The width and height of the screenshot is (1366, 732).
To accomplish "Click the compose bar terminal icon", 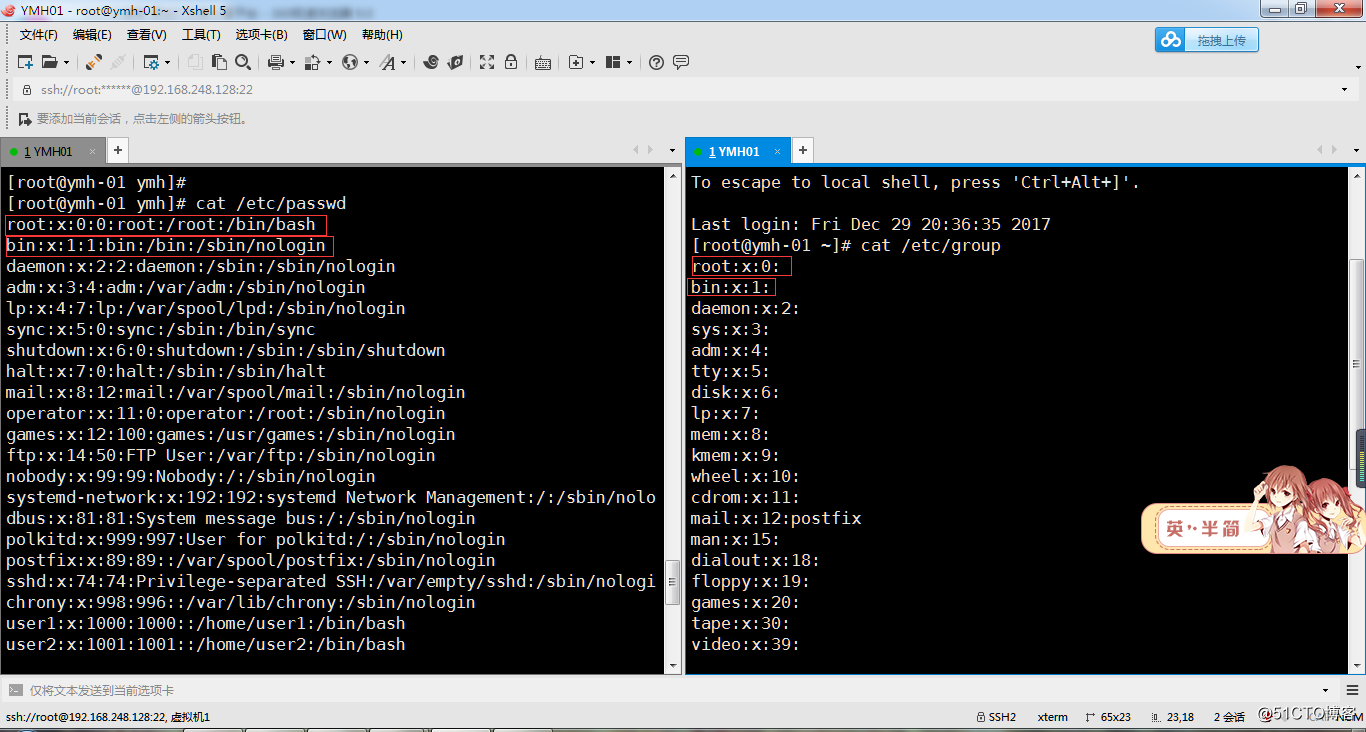I will [x=16, y=690].
